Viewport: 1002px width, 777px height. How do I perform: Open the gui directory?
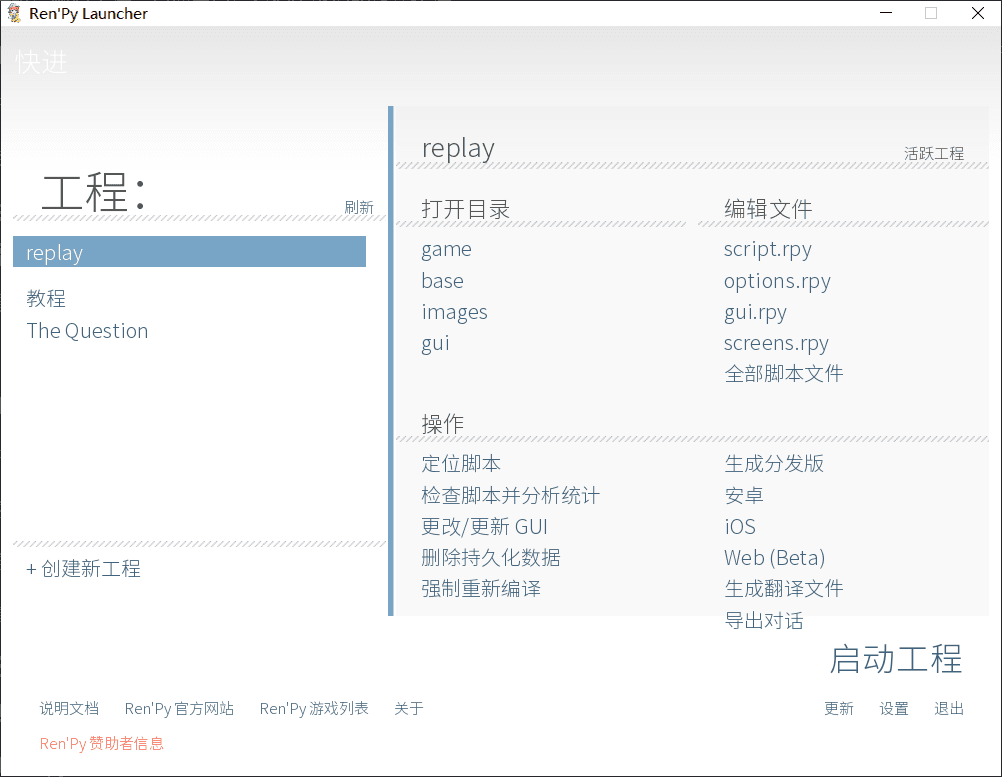point(435,343)
